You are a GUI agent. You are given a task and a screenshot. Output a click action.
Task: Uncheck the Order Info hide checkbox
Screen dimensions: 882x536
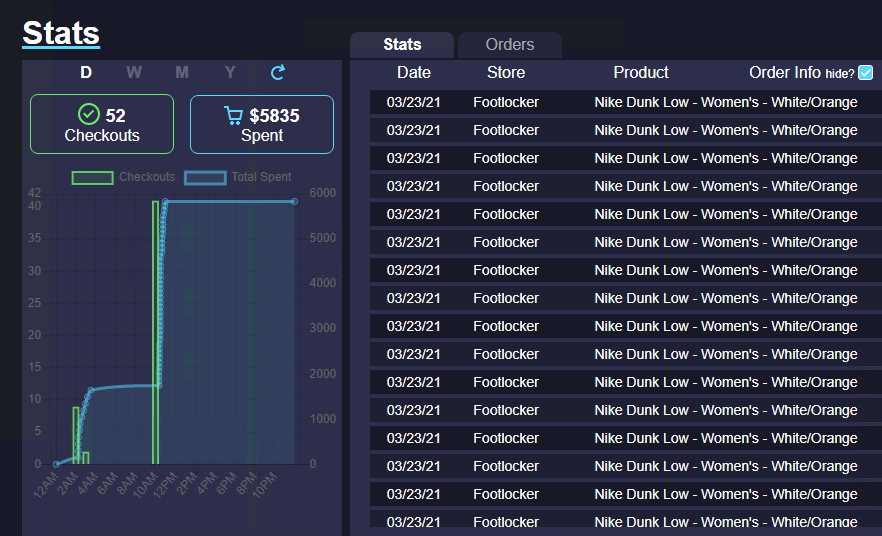pos(866,73)
